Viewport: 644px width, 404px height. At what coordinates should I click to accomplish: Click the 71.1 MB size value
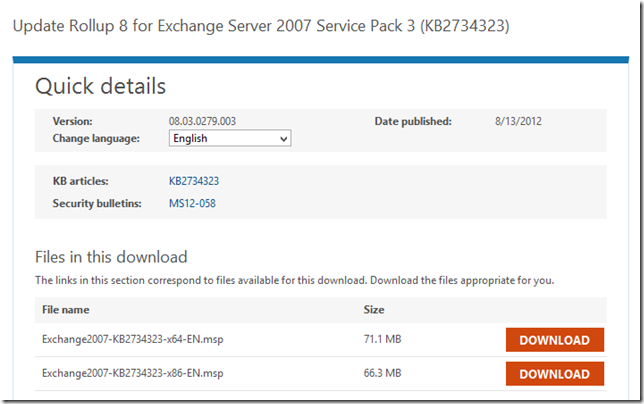pyautogui.click(x=382, y=340)
